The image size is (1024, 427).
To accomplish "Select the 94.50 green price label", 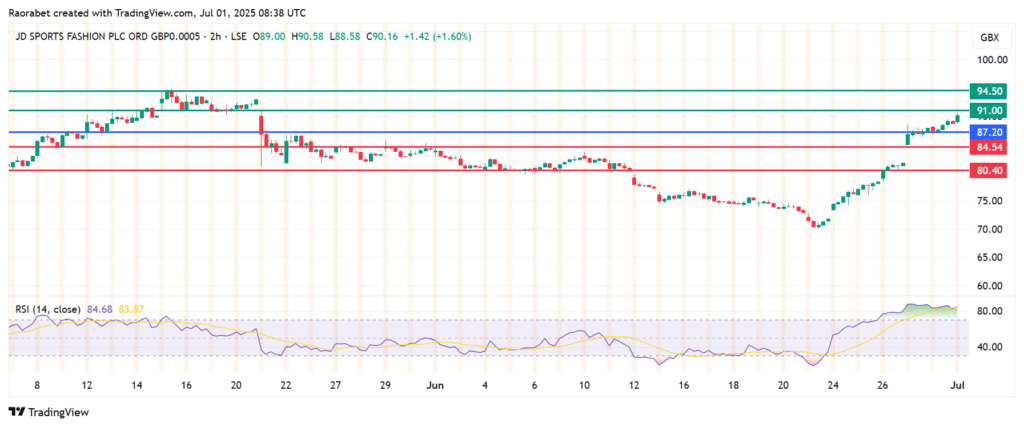I will tap(989, 90).
